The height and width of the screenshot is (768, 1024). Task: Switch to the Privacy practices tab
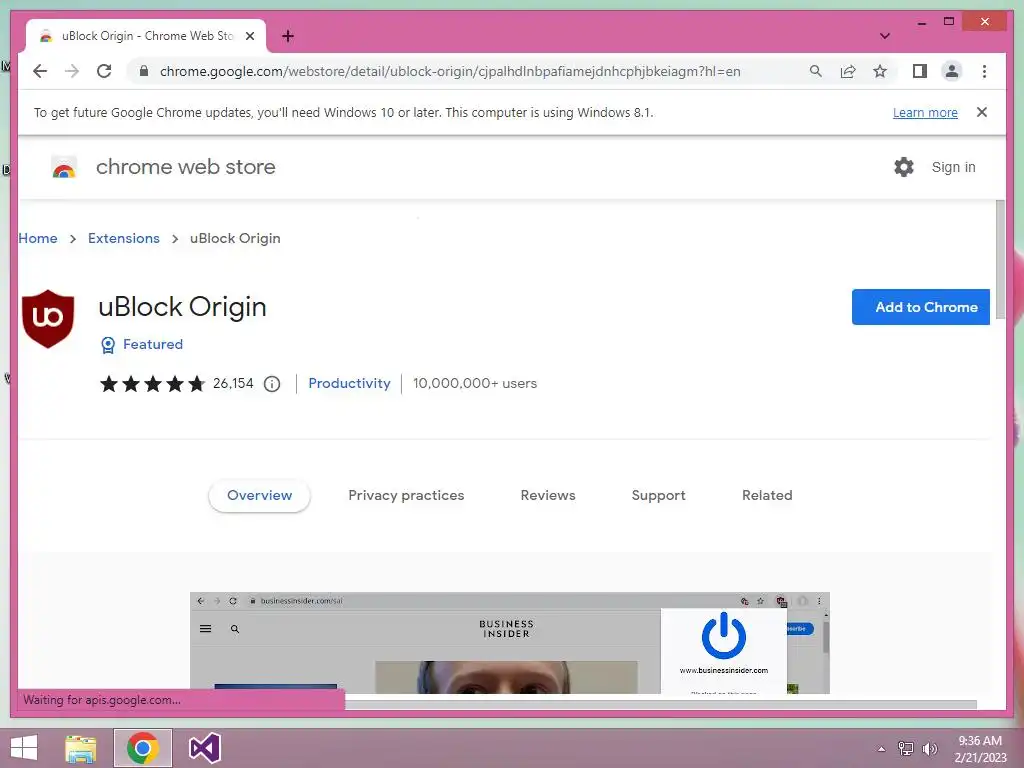pyautogui.click(x=406, y=496)
